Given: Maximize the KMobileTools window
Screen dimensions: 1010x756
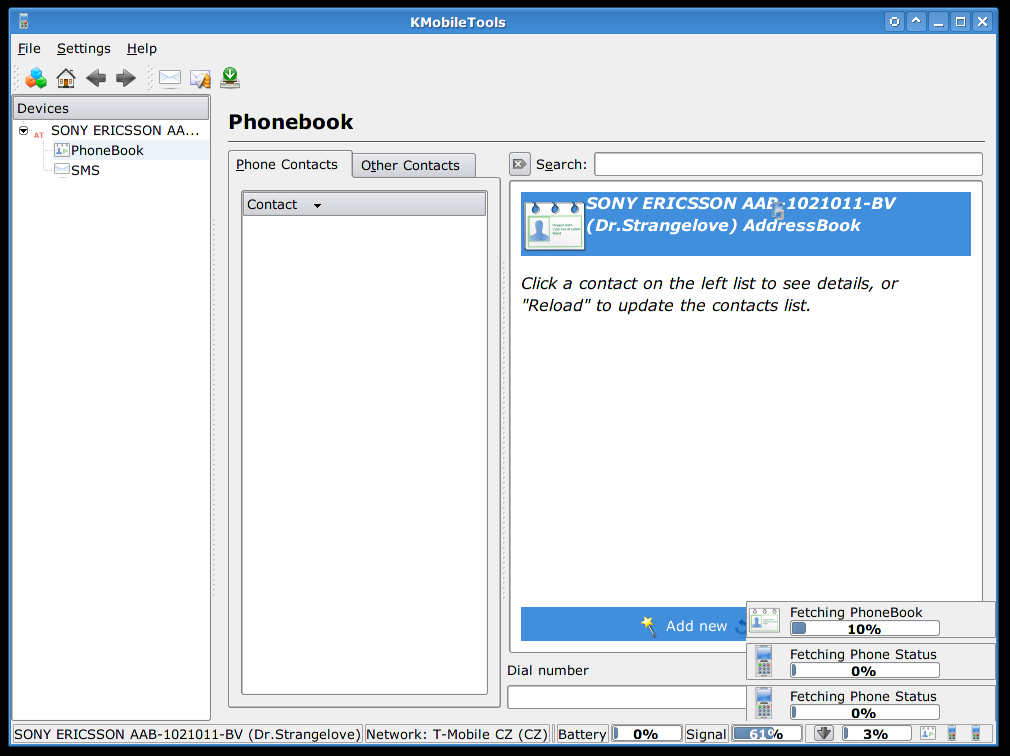Looking at the screenshot, I should pyautogui.click(x=960, y=22).
